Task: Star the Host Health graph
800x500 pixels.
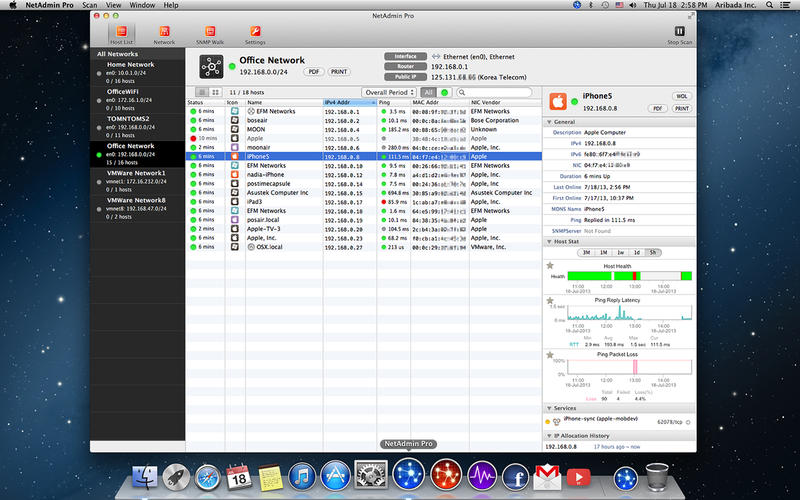Action: (550, 266)
